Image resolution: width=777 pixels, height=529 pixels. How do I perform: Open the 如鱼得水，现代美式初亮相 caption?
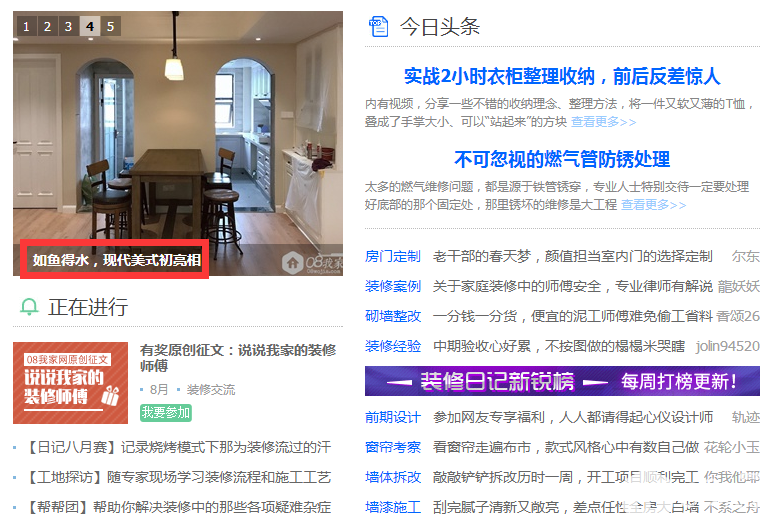(x=116, y=260)
